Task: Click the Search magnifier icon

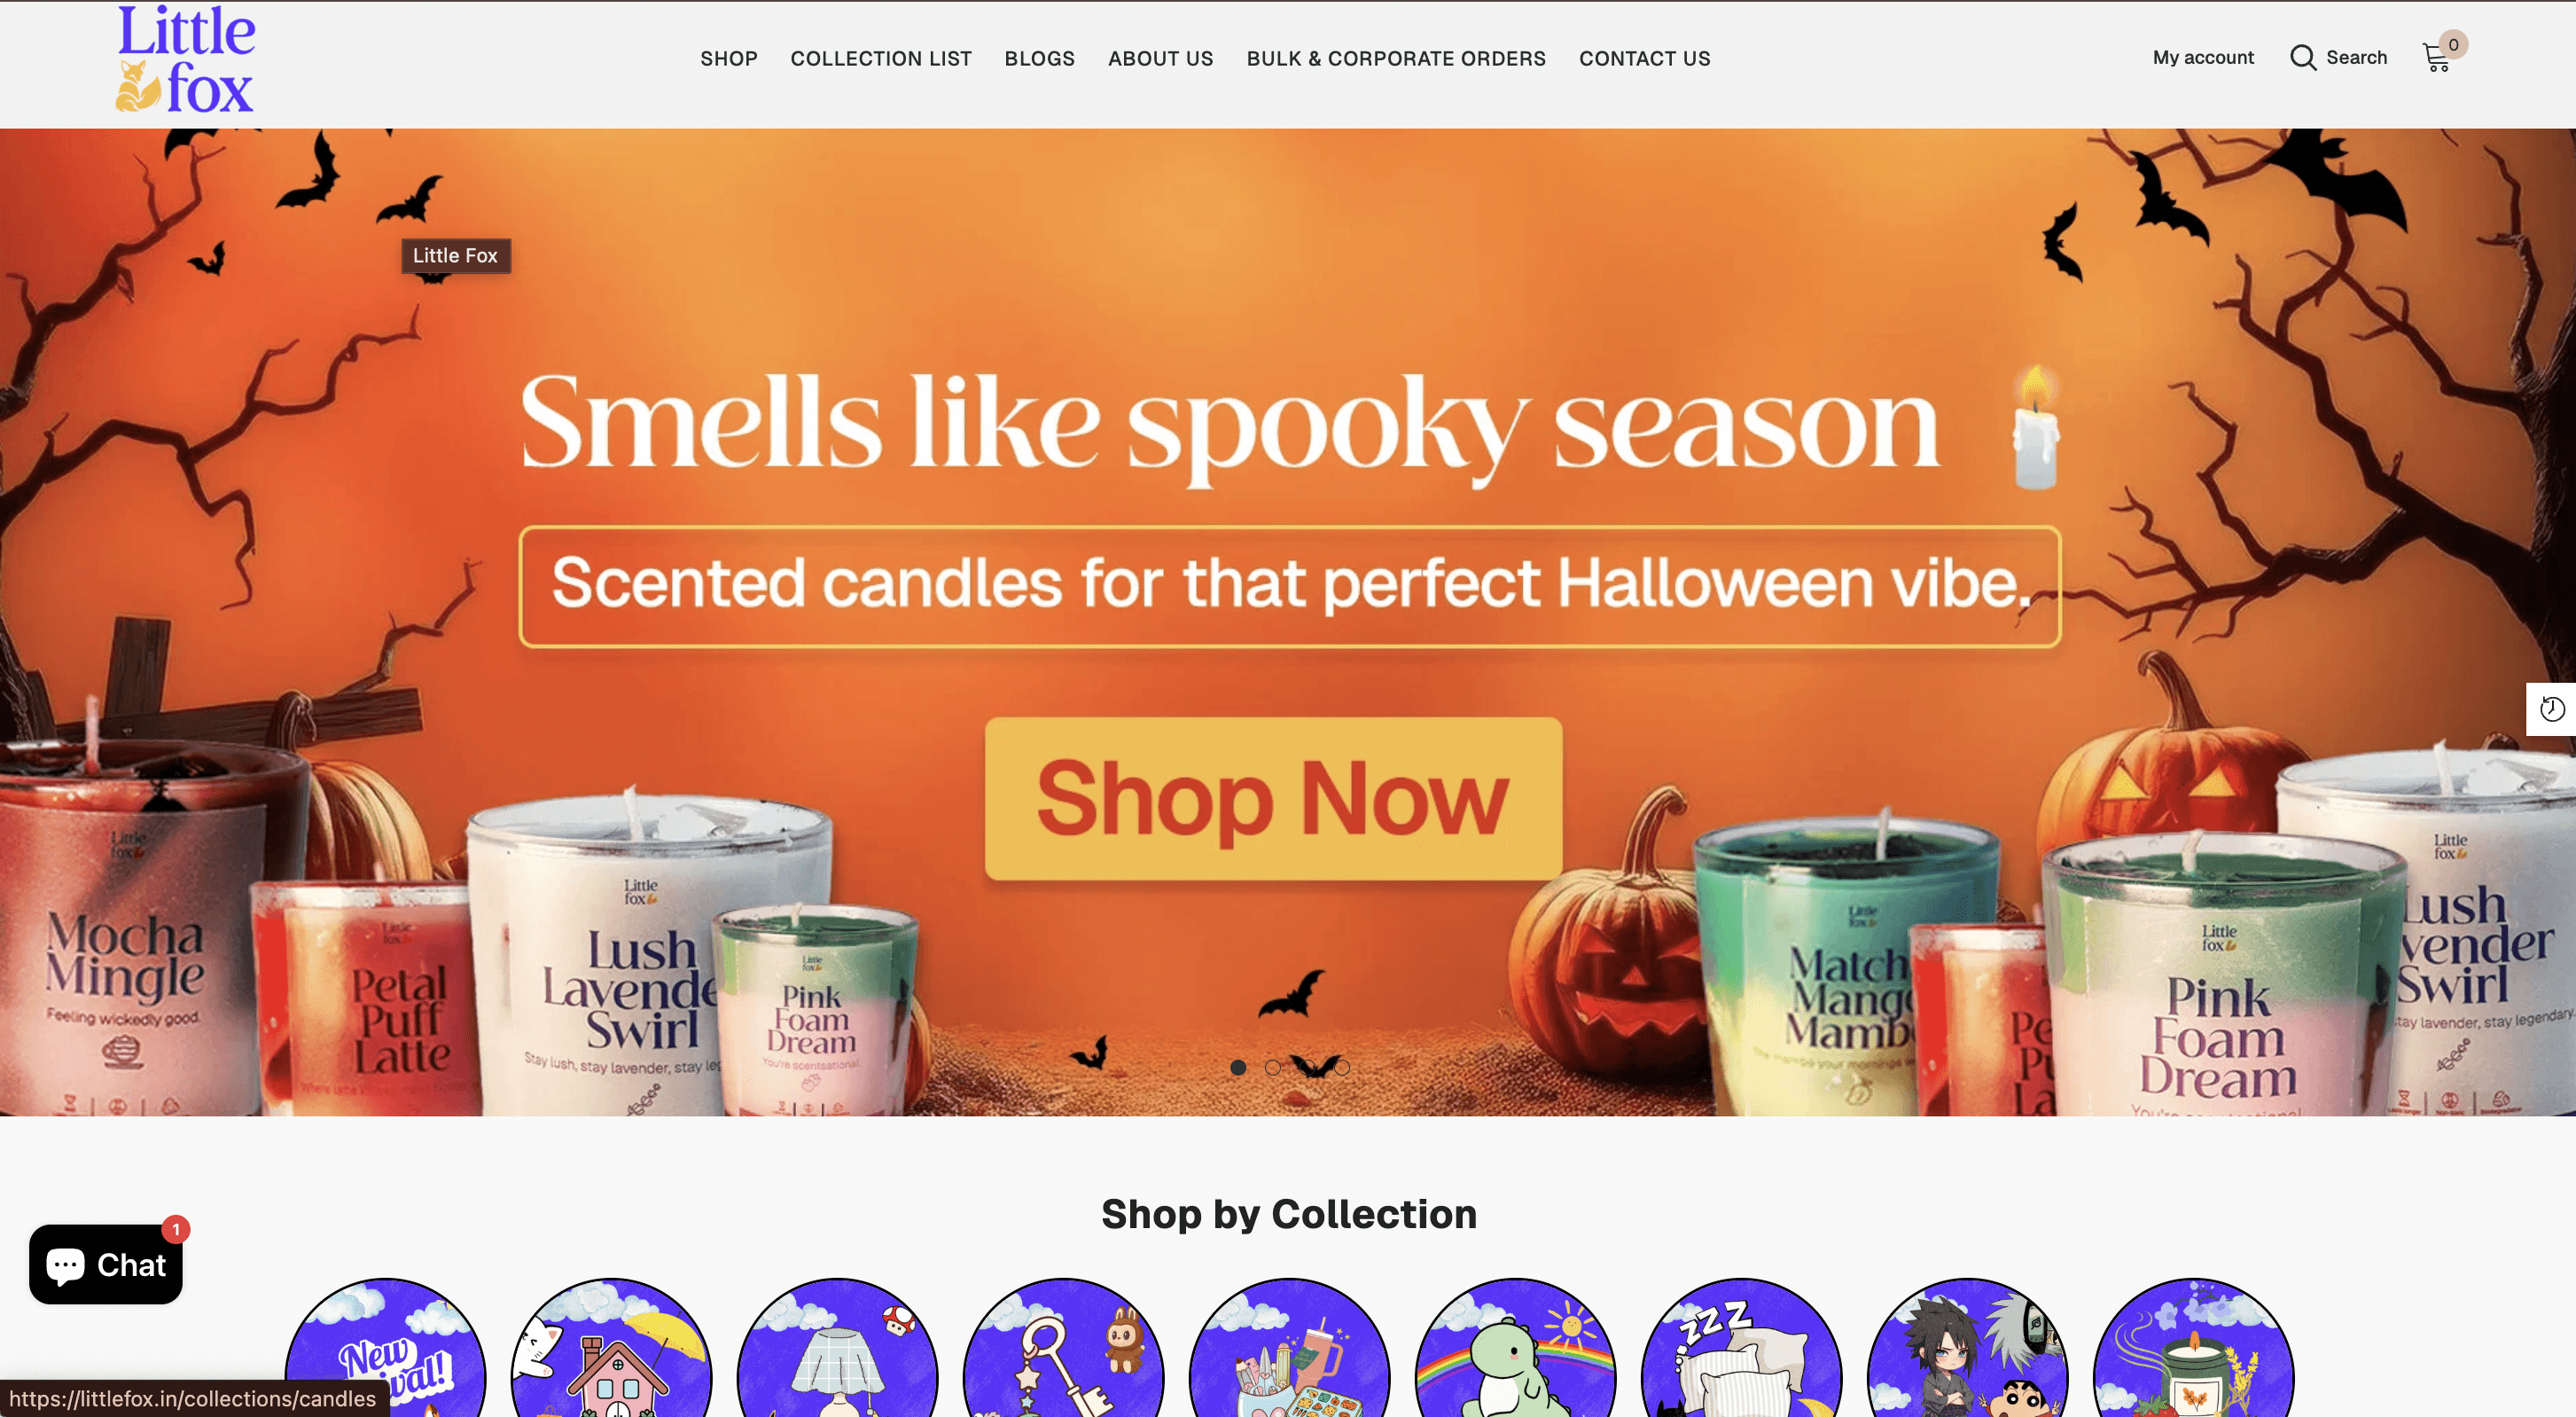Action: pos(2303,57)
